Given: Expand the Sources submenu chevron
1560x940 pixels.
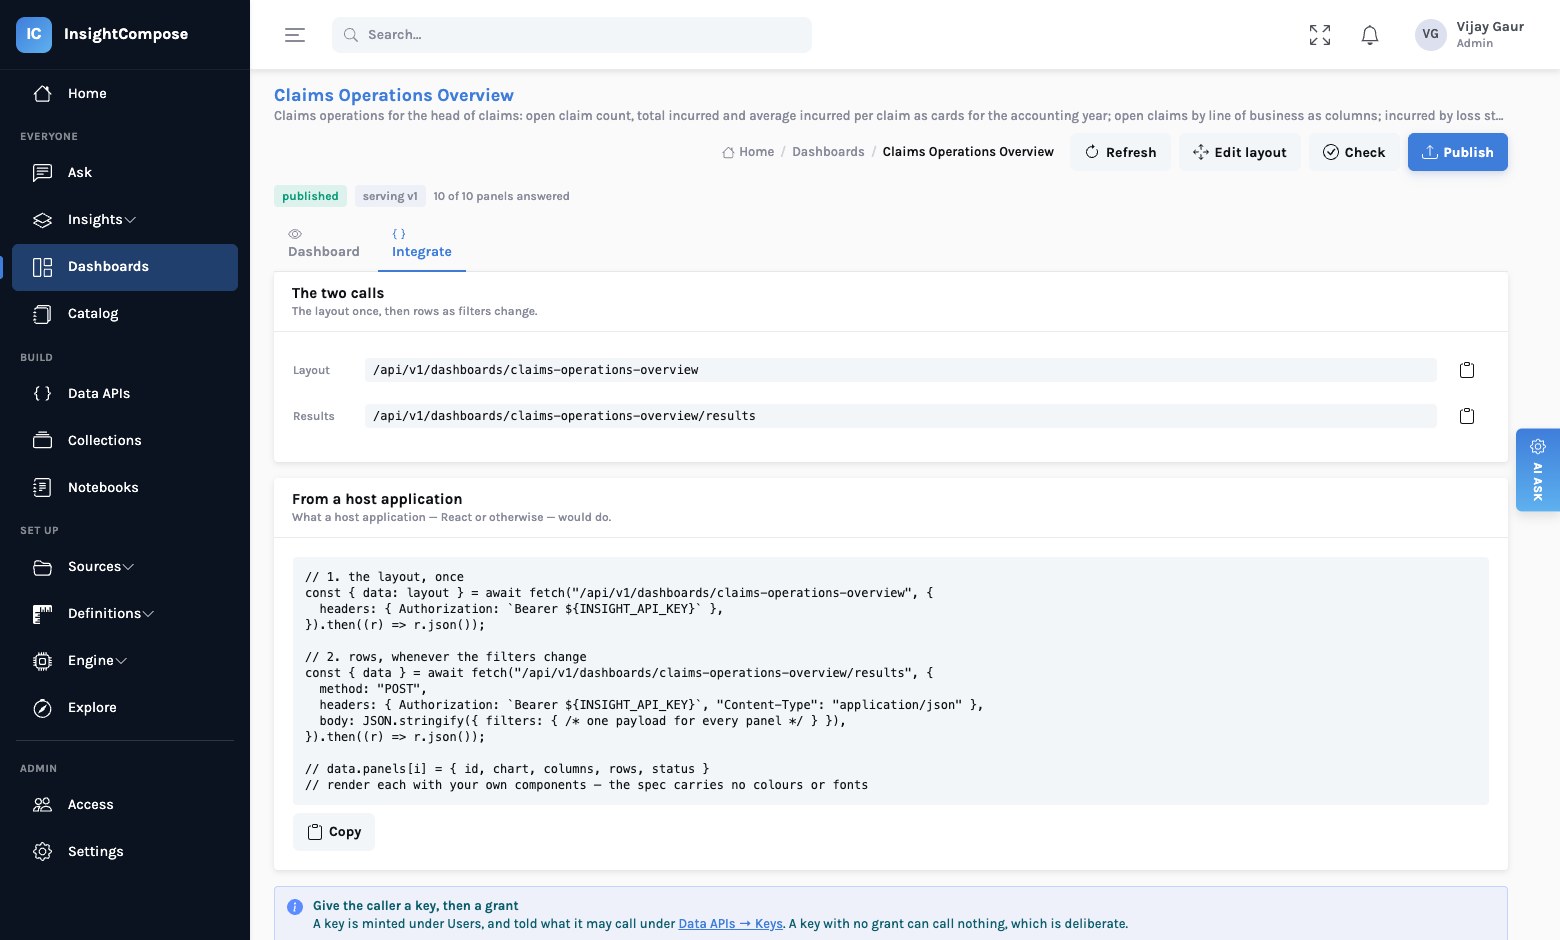Looking at the screenshot, I should pos(128,567).
